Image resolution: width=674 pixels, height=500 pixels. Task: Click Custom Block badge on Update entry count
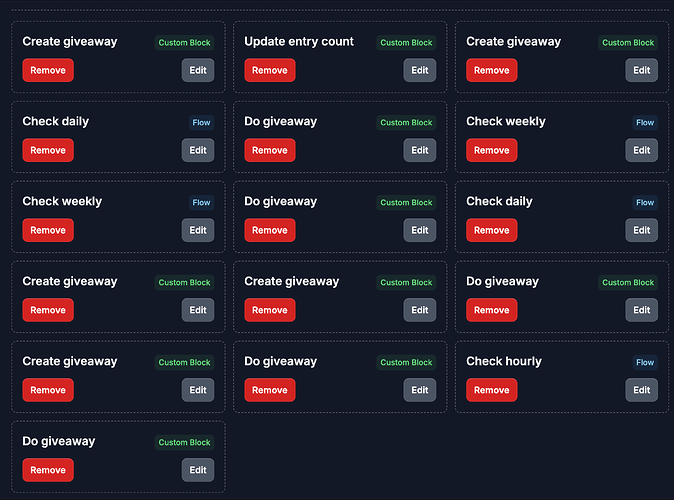406,43
